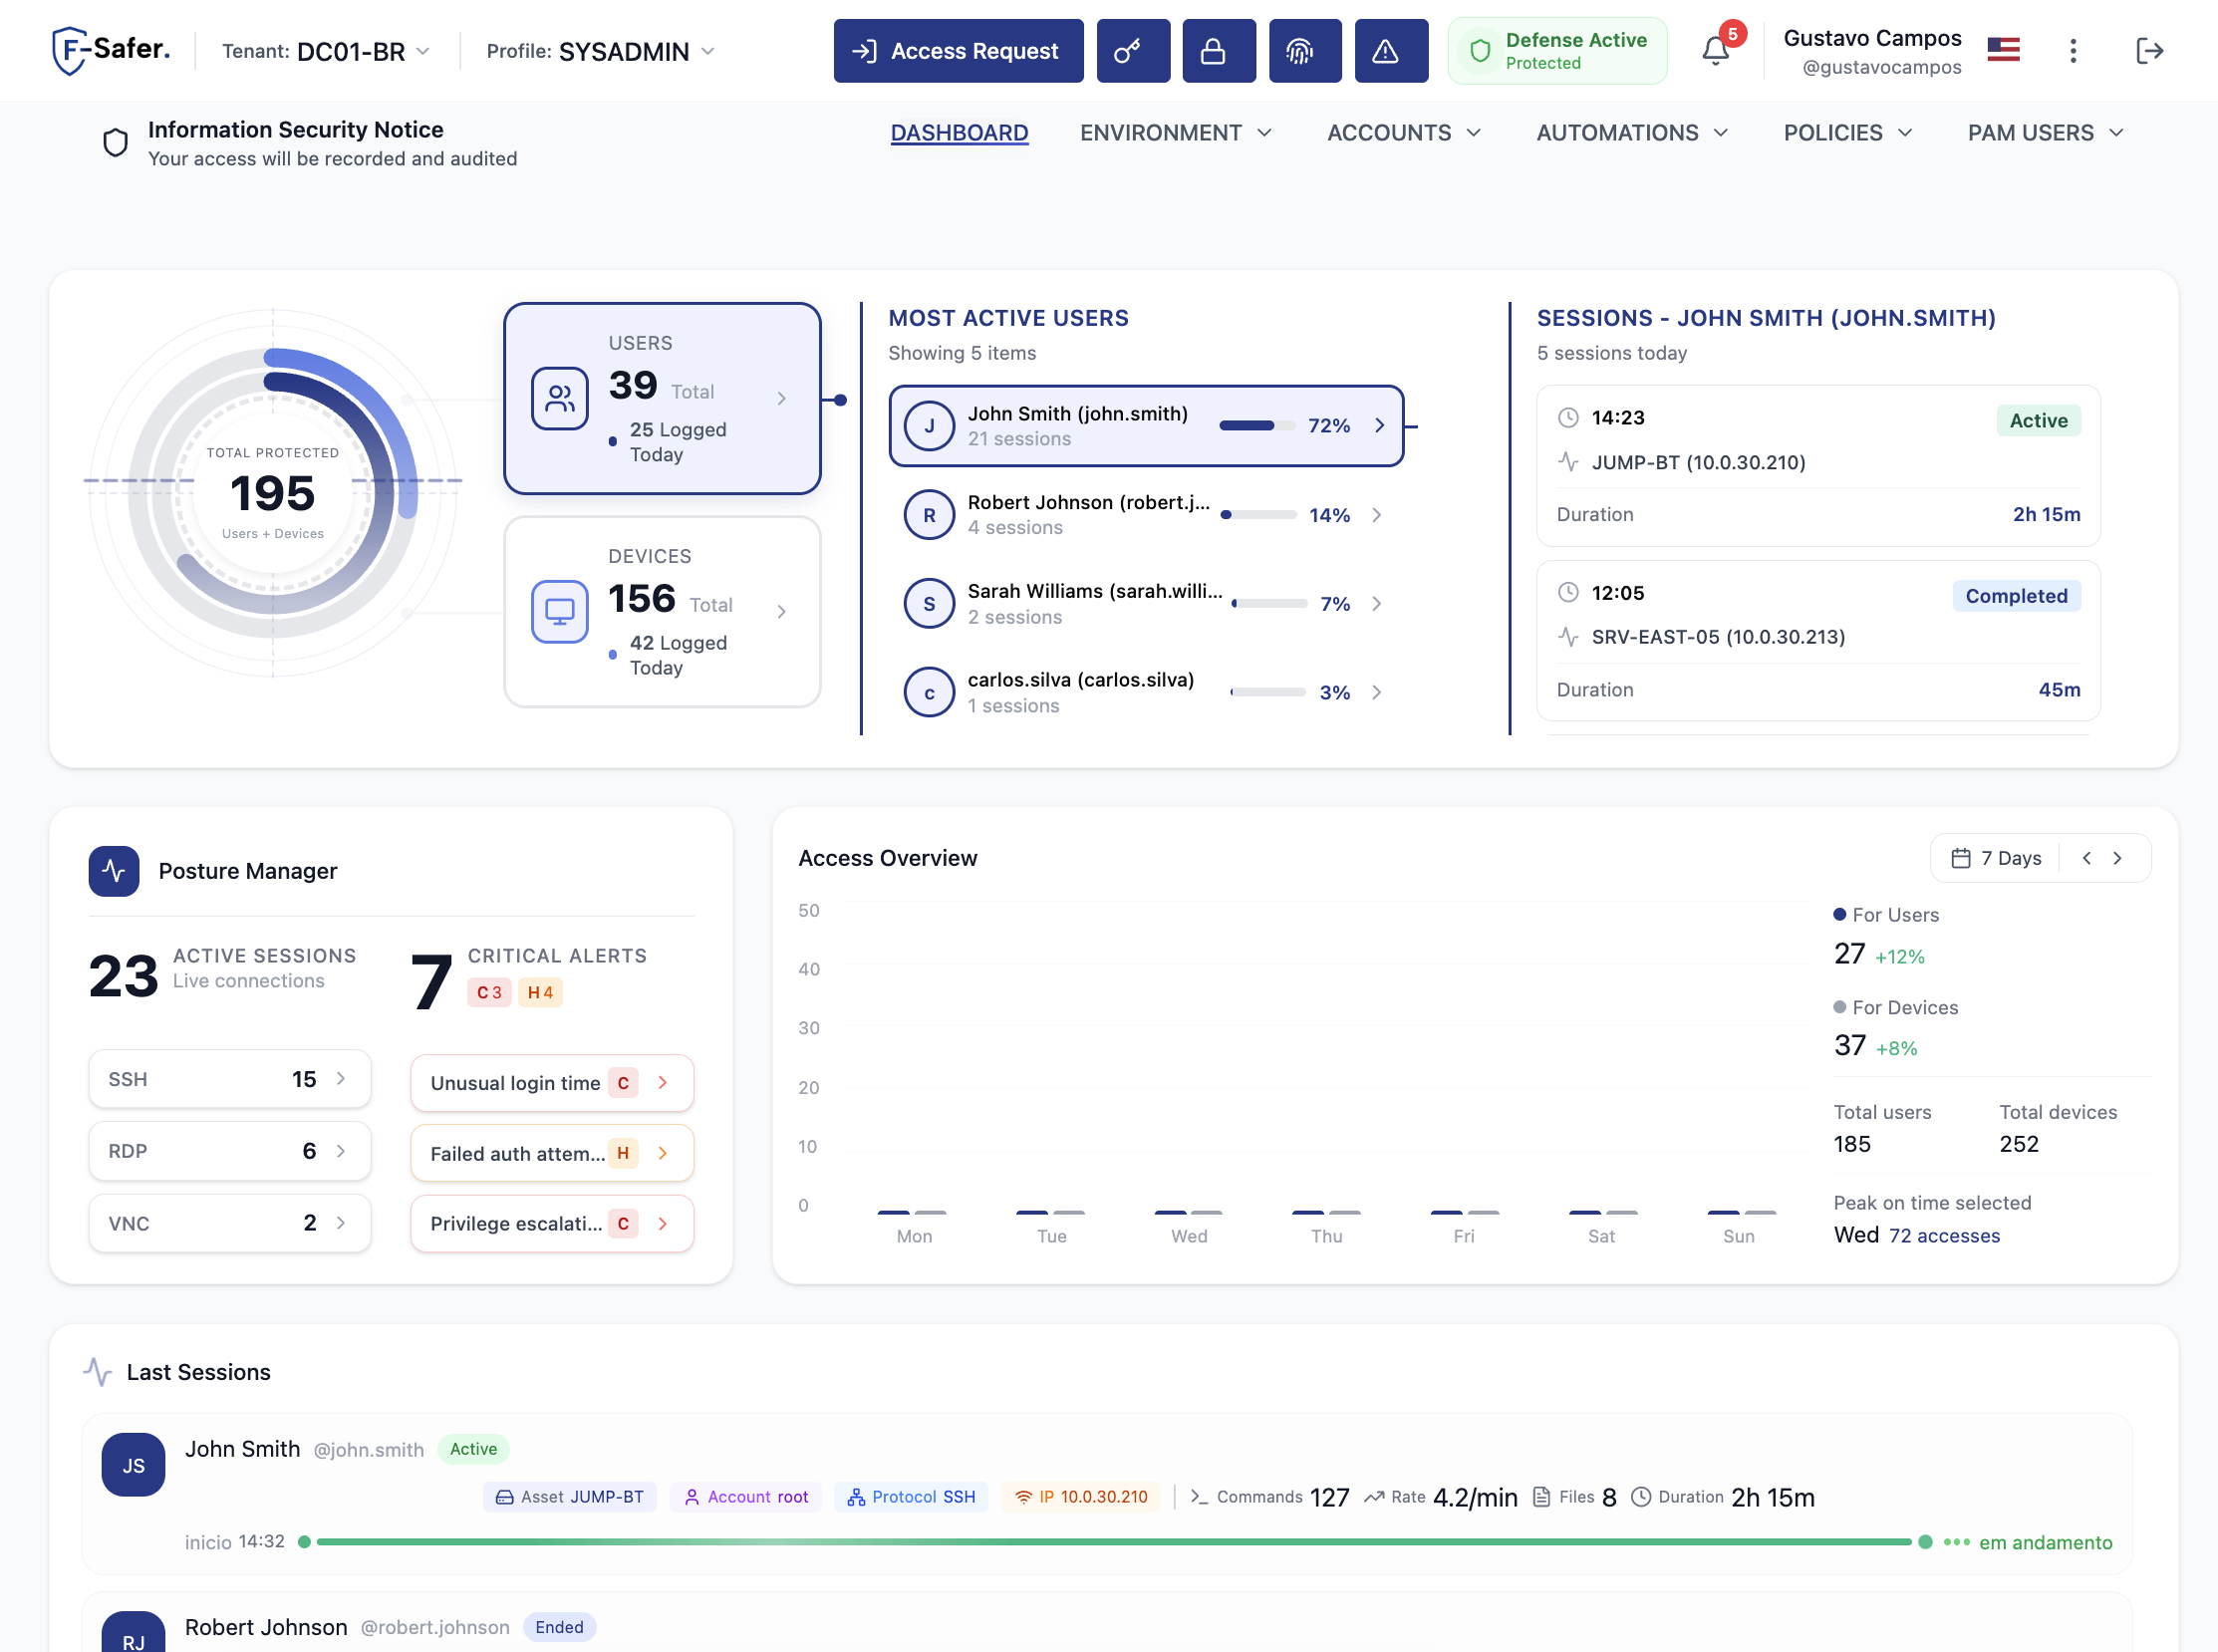The width and height of the screenshot is (2218, 1652).
Task: Expand Devices card chevron
Action: click(782, 612)
